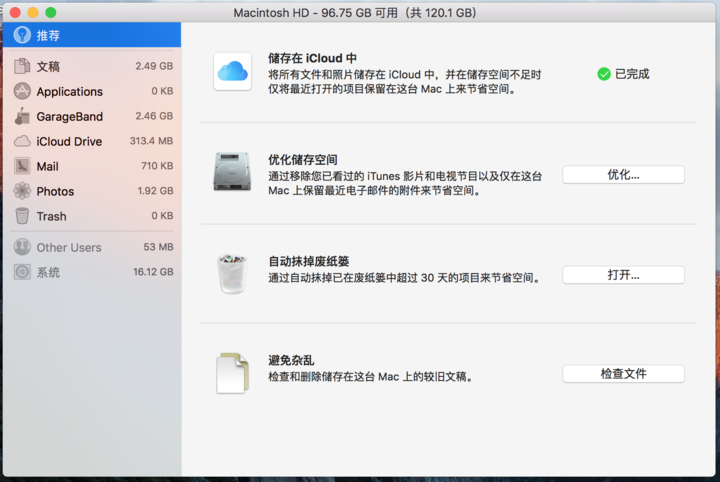Image resolution: width=720 pixels, height=482 pixels.
Task: Click the hard drive icon for 优化储存空间
Action: pyautogui.click(x=232, y=172)
